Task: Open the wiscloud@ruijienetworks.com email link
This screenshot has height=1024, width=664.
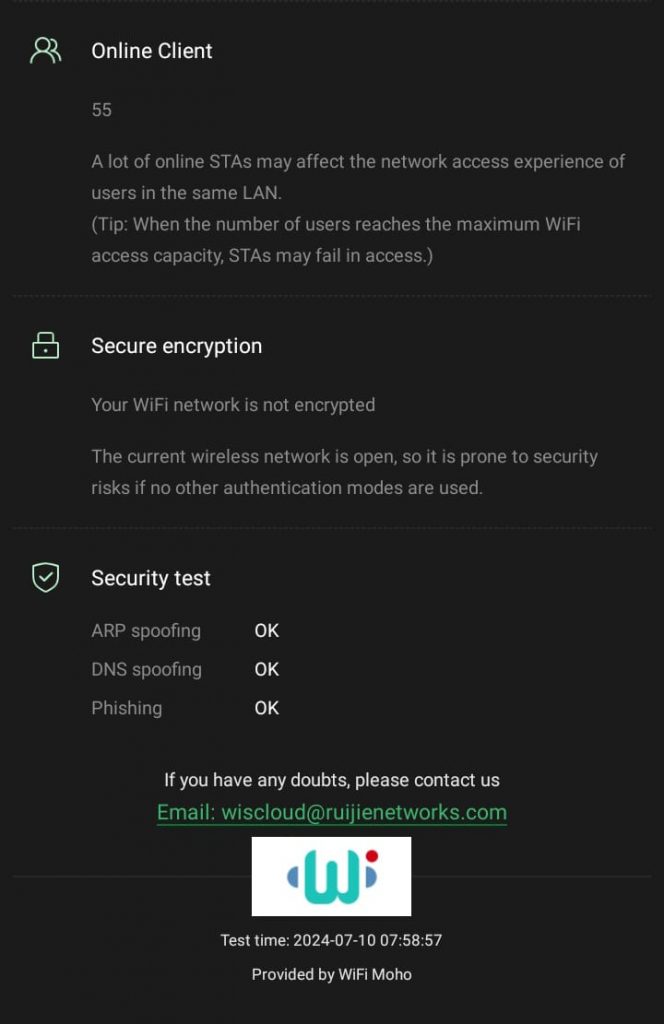Action: 331,812
